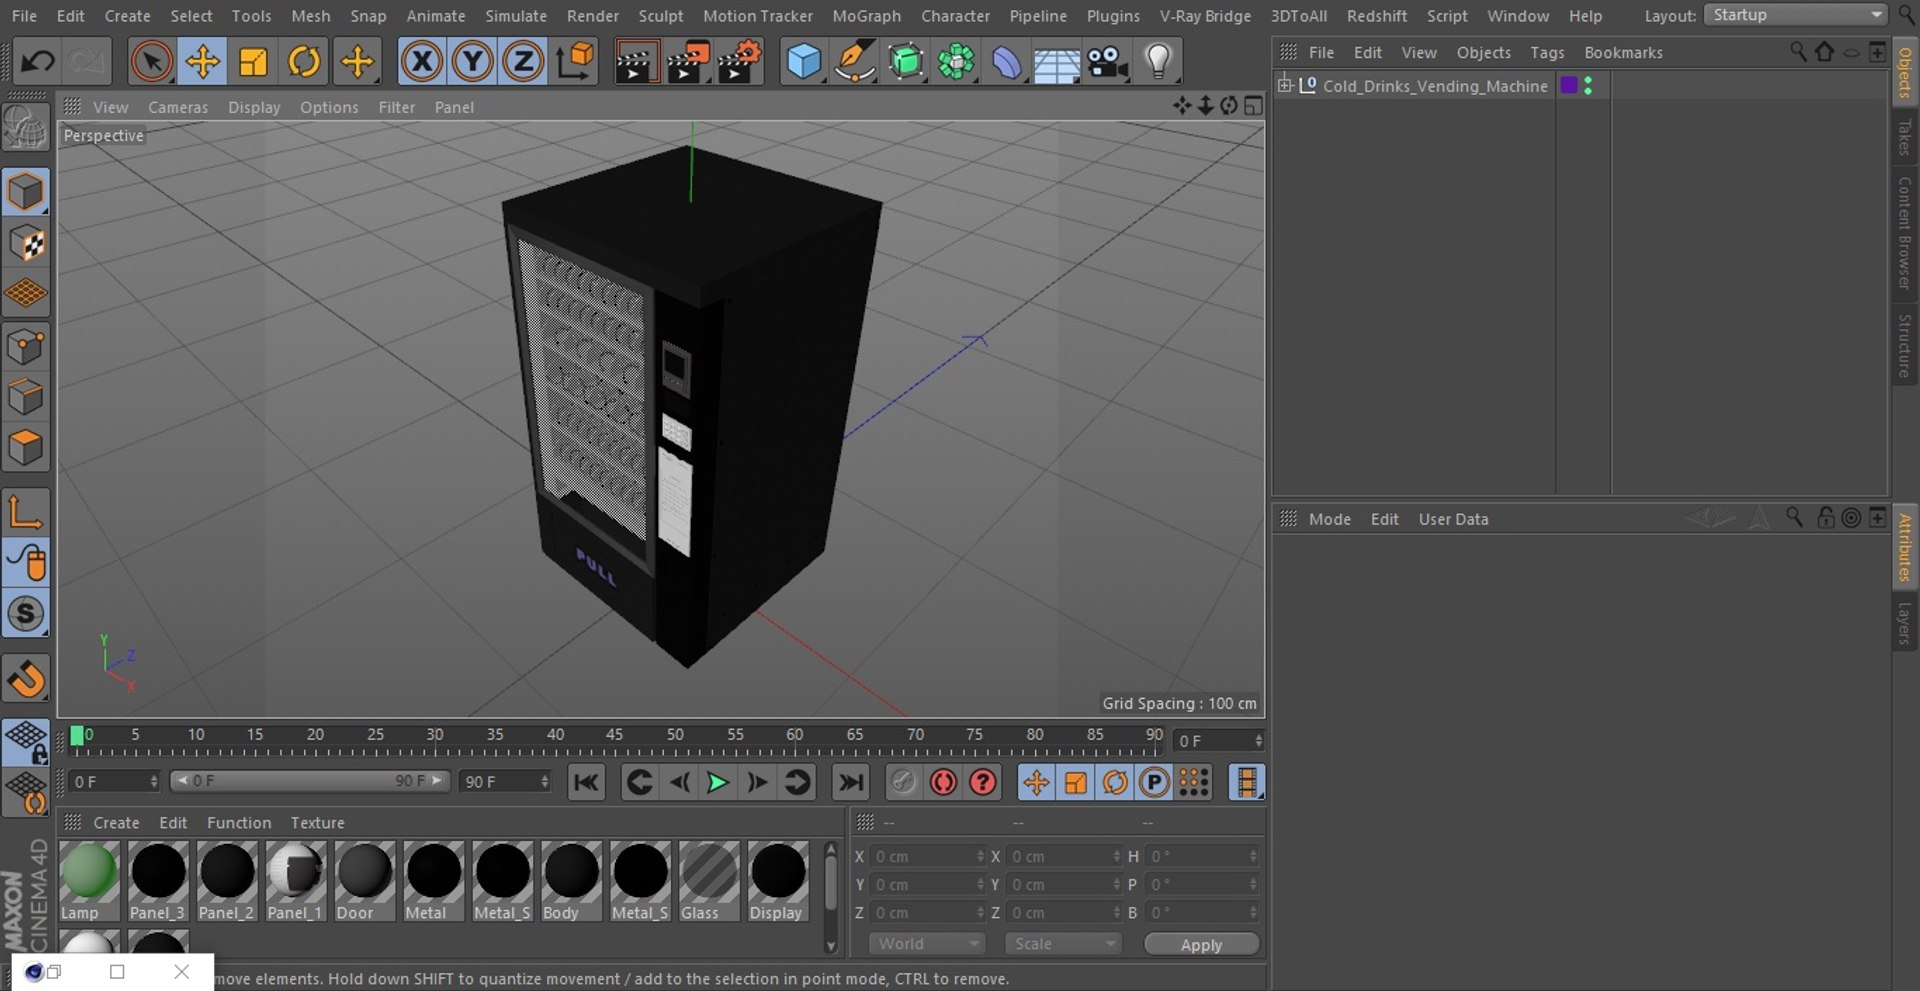Open the MoGraph menu

[866, 16]
